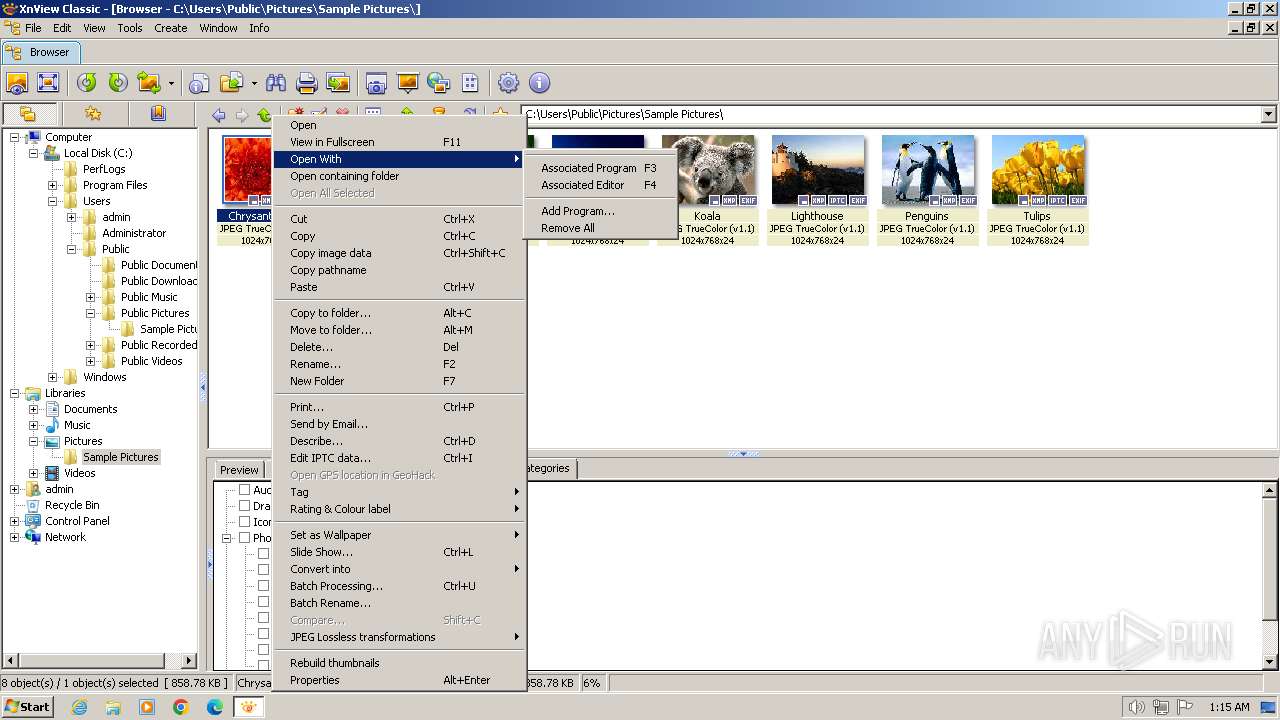Expand the Program Files folder

[x=53, y=185]
